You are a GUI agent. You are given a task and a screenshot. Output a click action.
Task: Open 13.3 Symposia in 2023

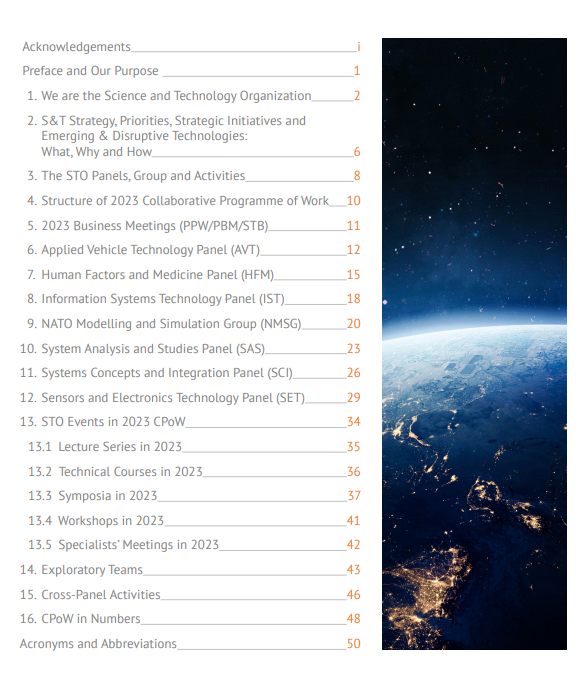click(x=194, y=496)
